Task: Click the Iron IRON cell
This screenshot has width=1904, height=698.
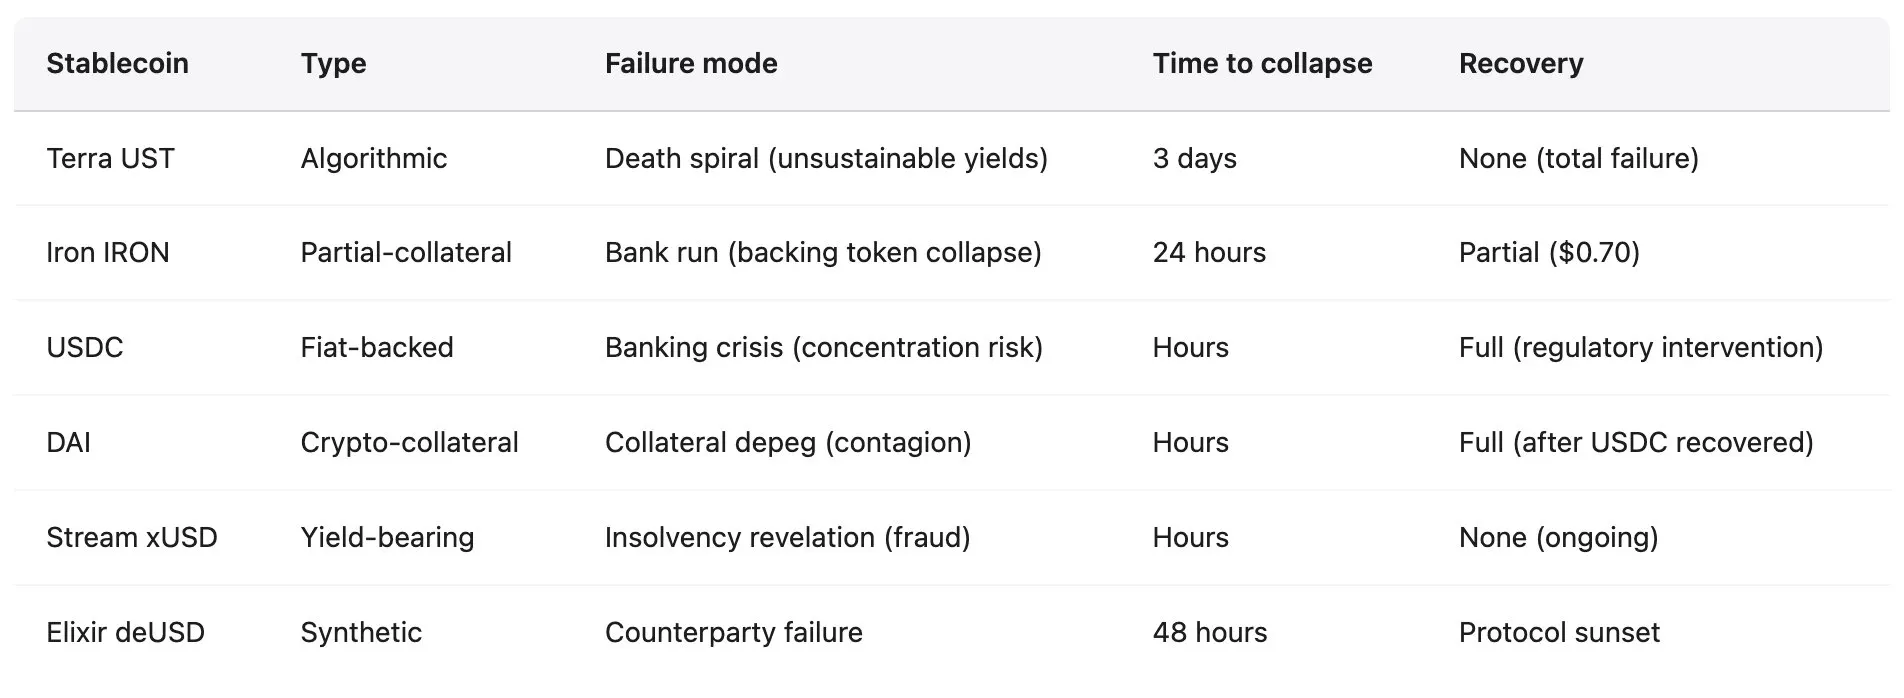Action: [107, 252]
